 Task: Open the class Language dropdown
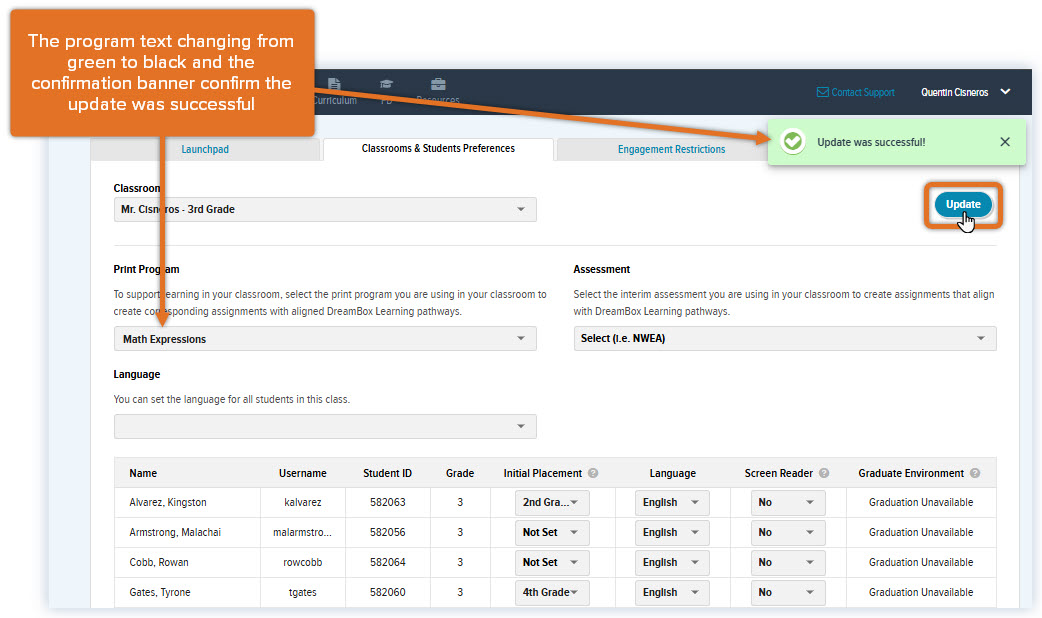(x=325, y=427)
